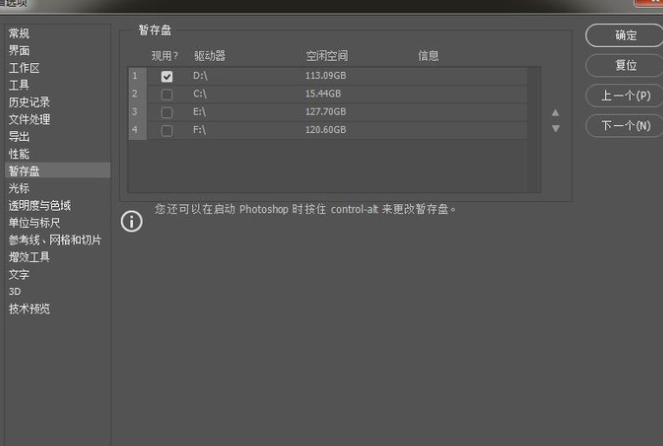Click 下一个(N) button

(625, 126)
